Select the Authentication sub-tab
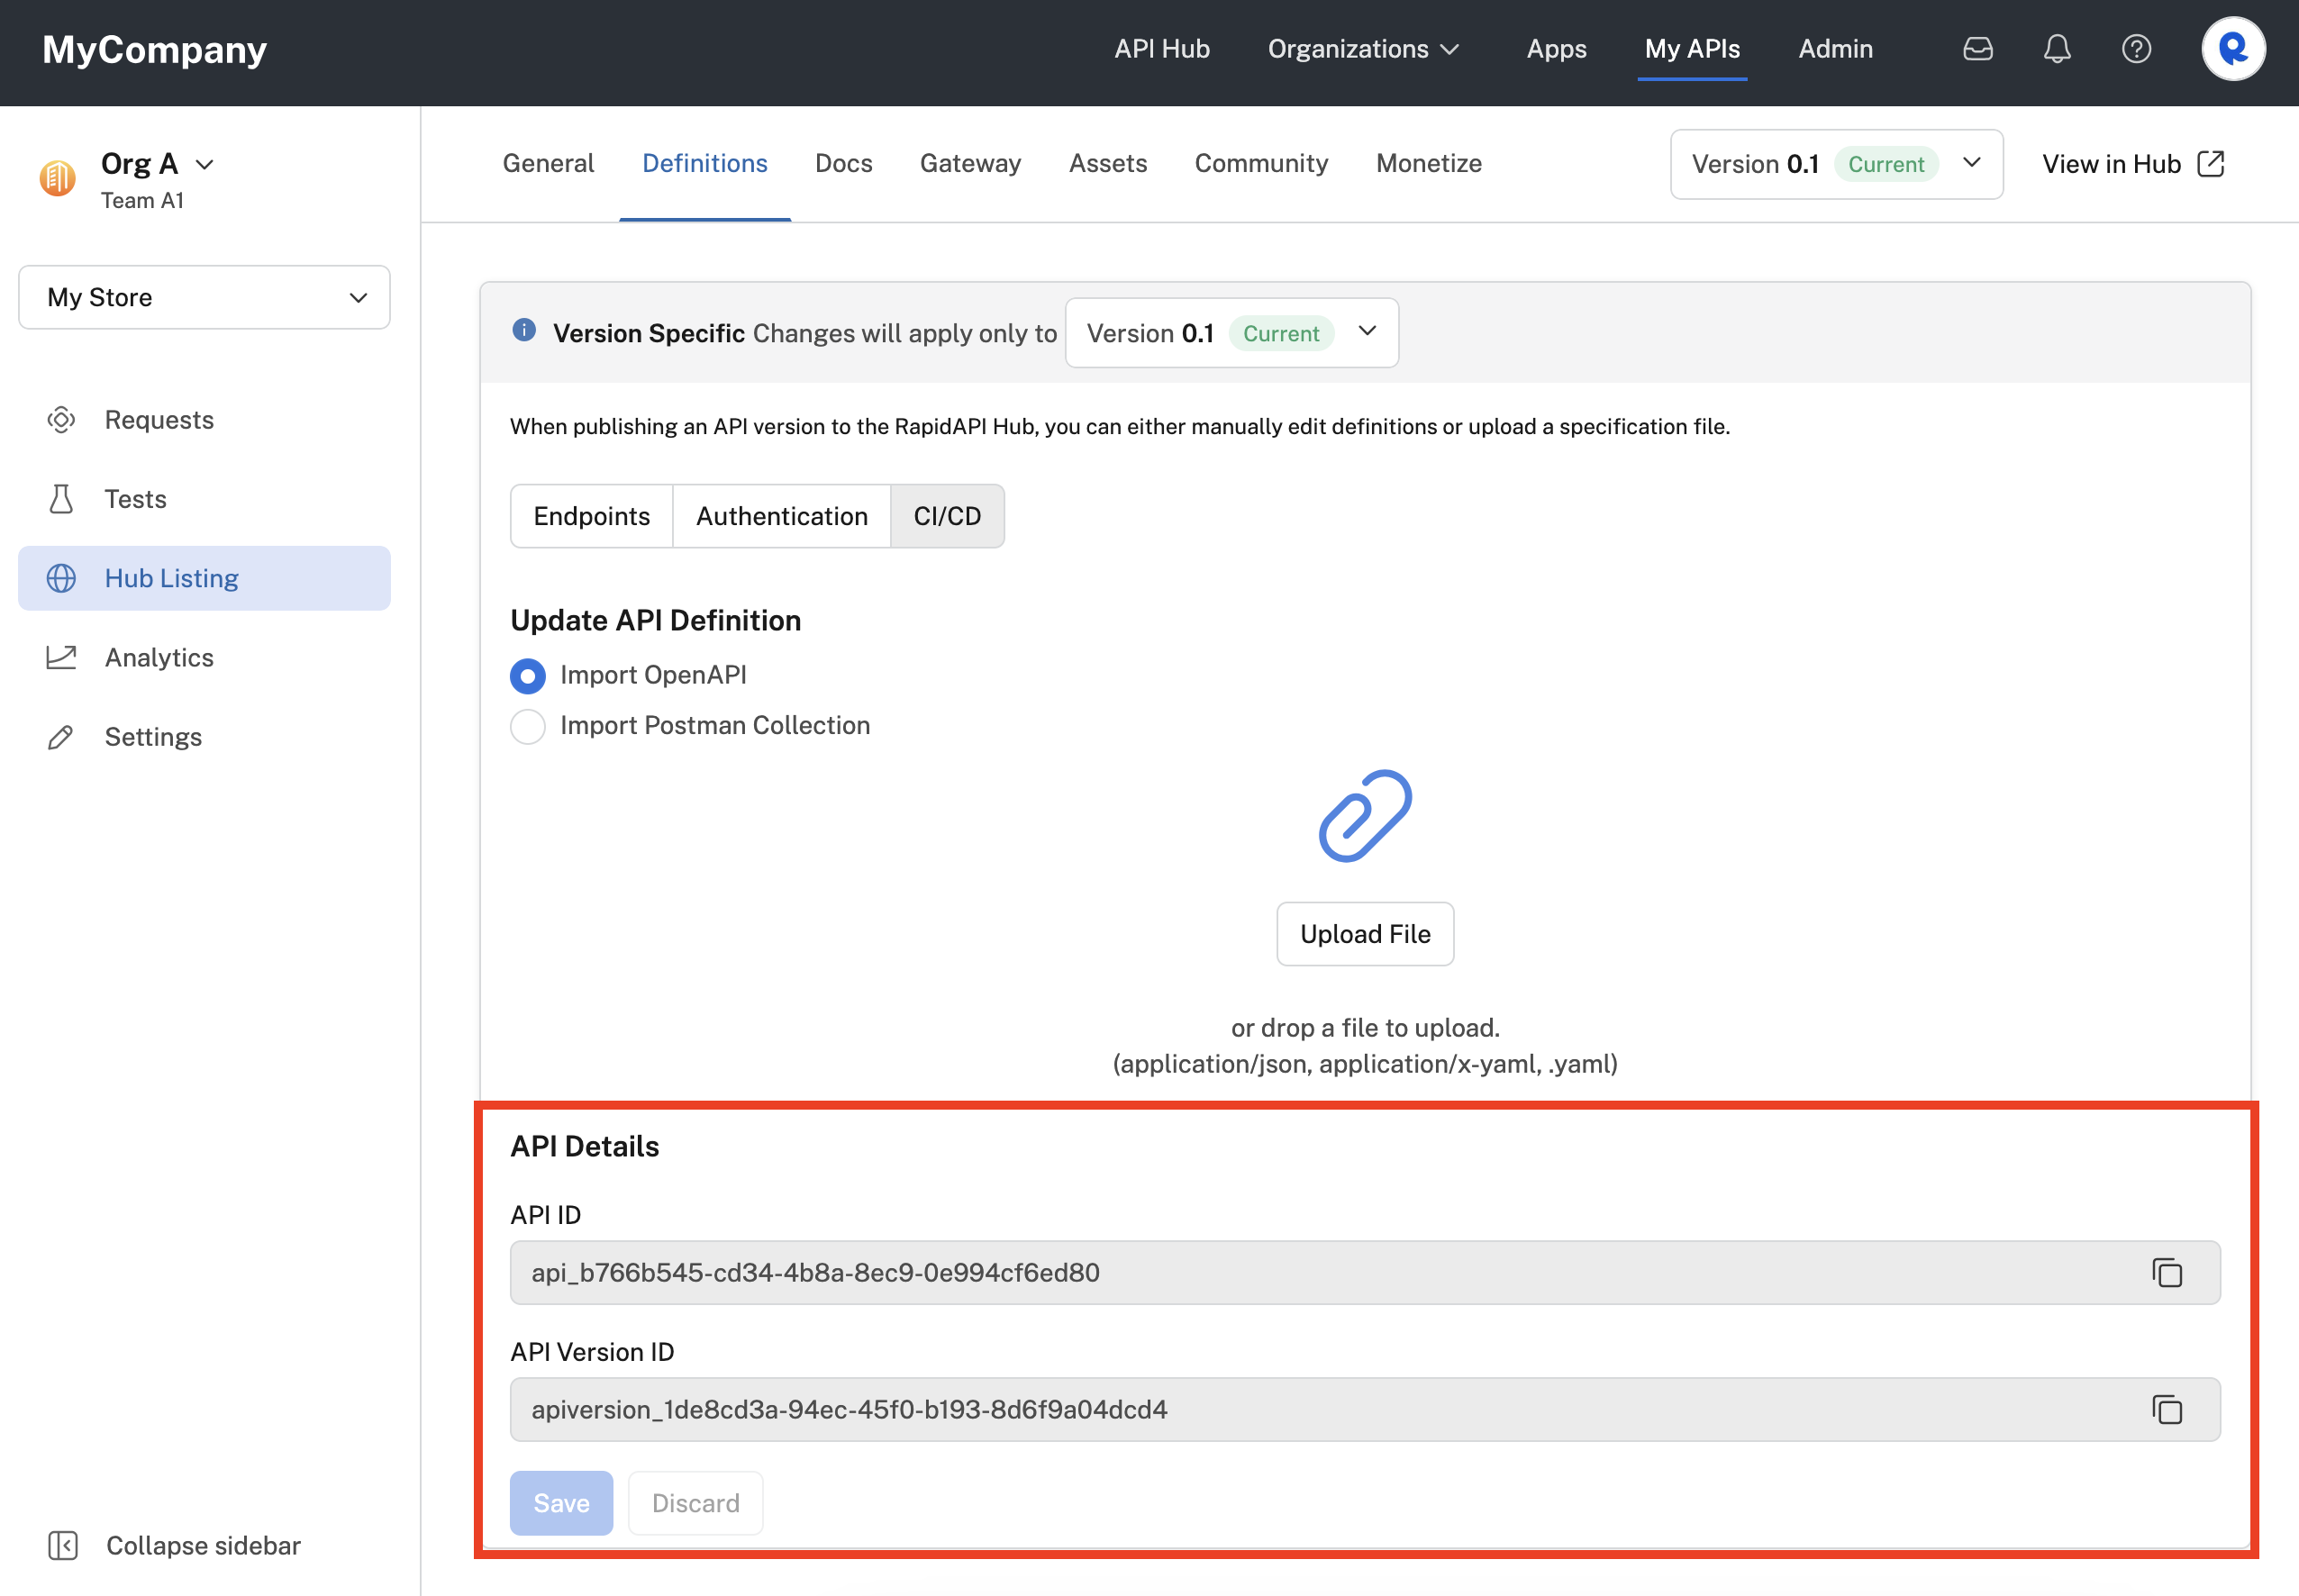2299x1596 pixels. pos(782,516)
